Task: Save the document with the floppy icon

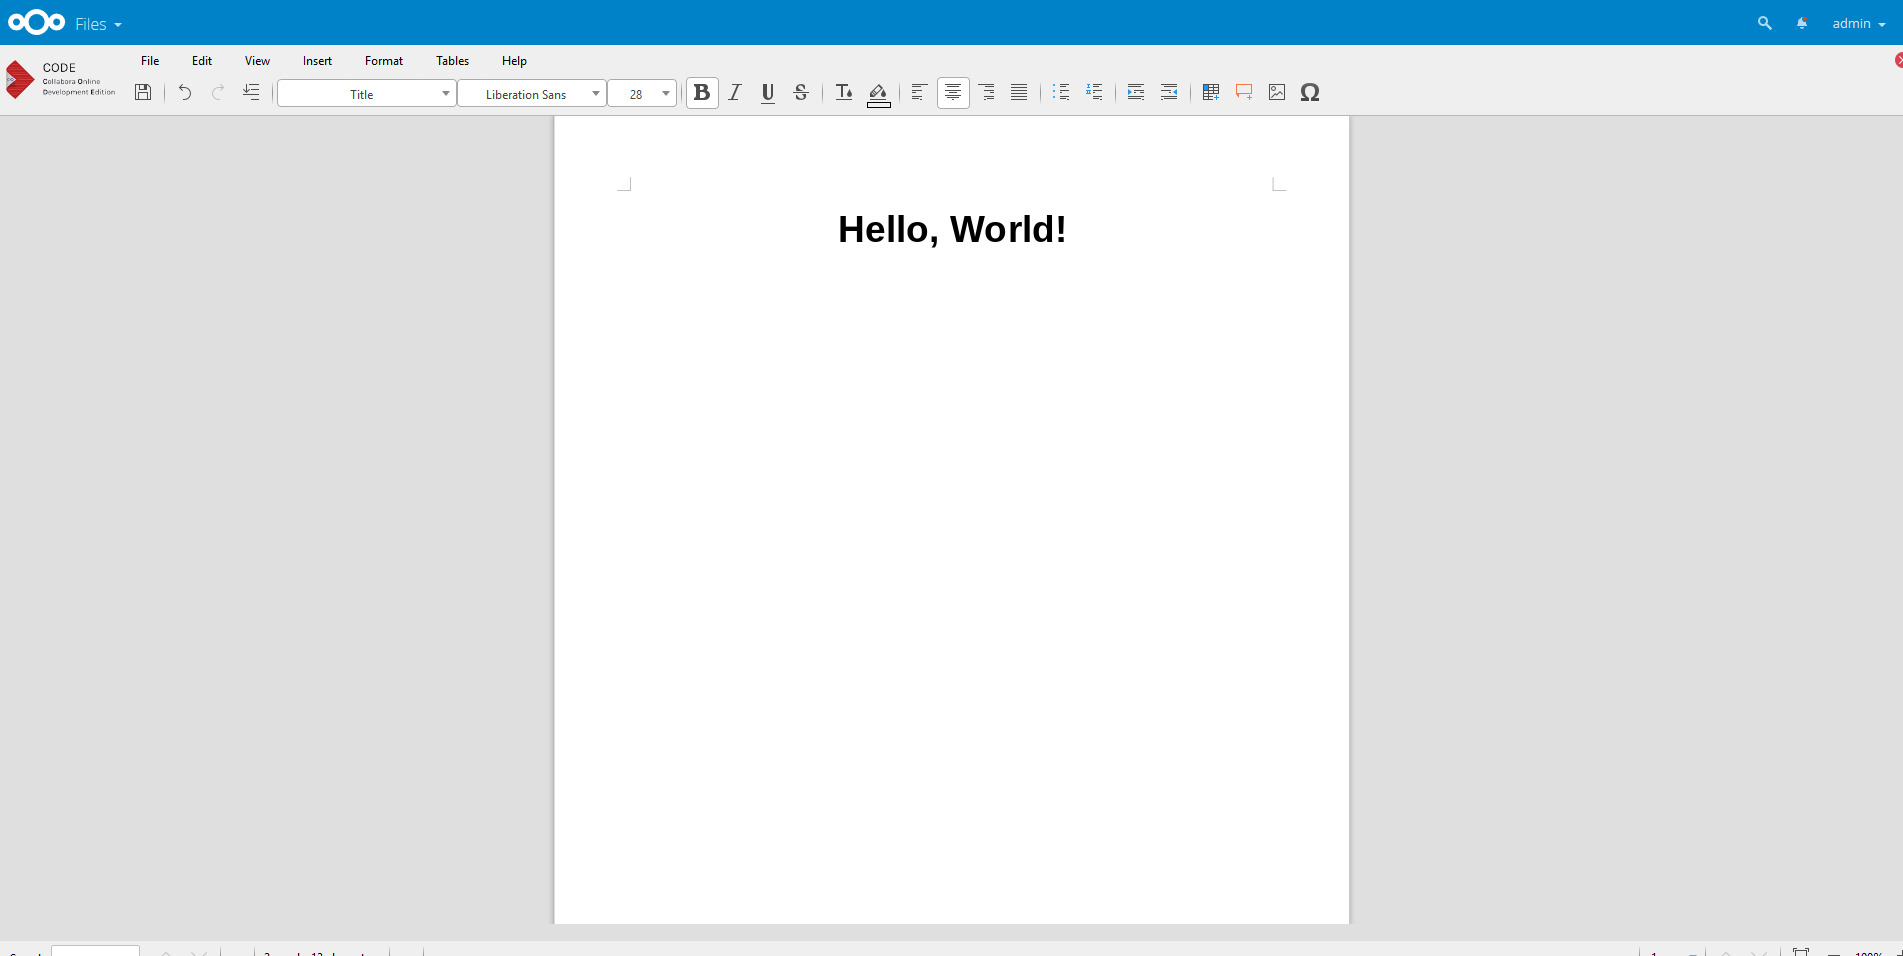Action: [143, 92]
